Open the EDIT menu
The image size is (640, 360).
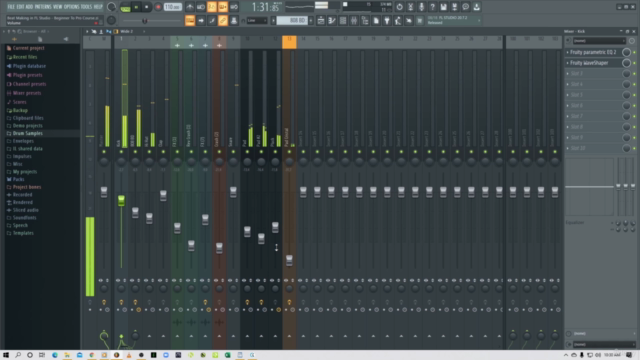click(x=20, y=7)
